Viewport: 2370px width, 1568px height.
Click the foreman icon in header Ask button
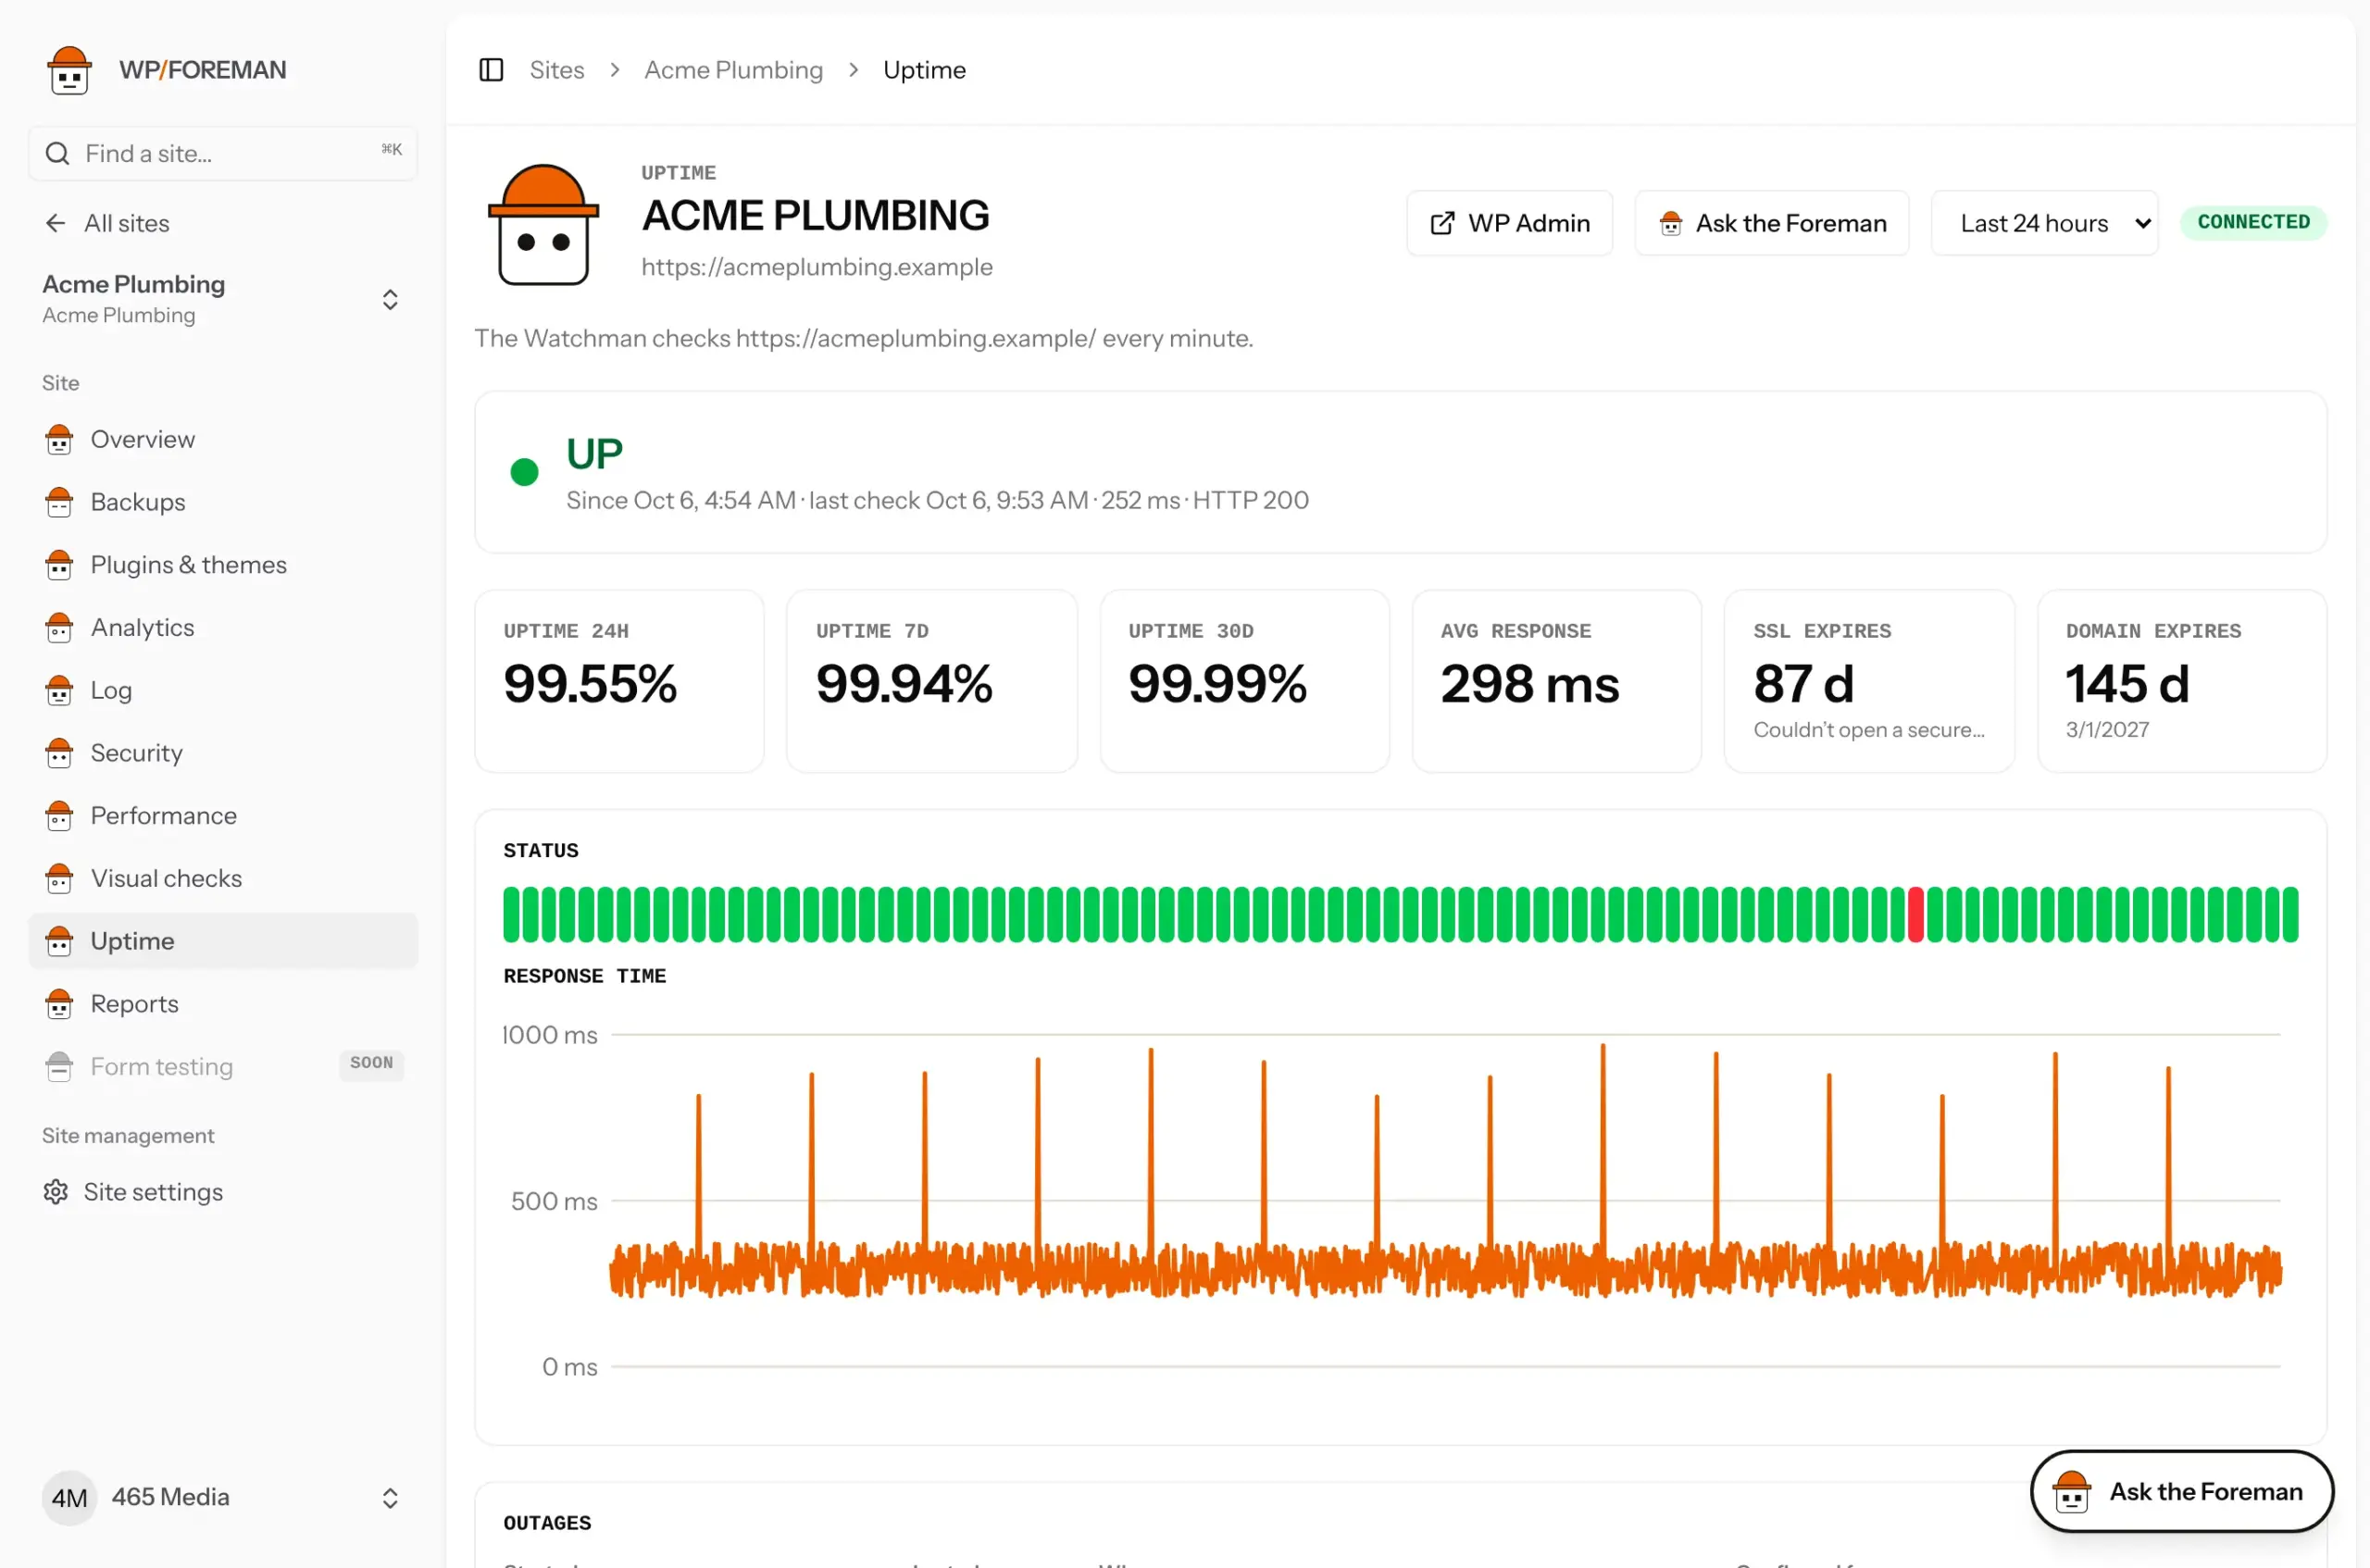1670,223
